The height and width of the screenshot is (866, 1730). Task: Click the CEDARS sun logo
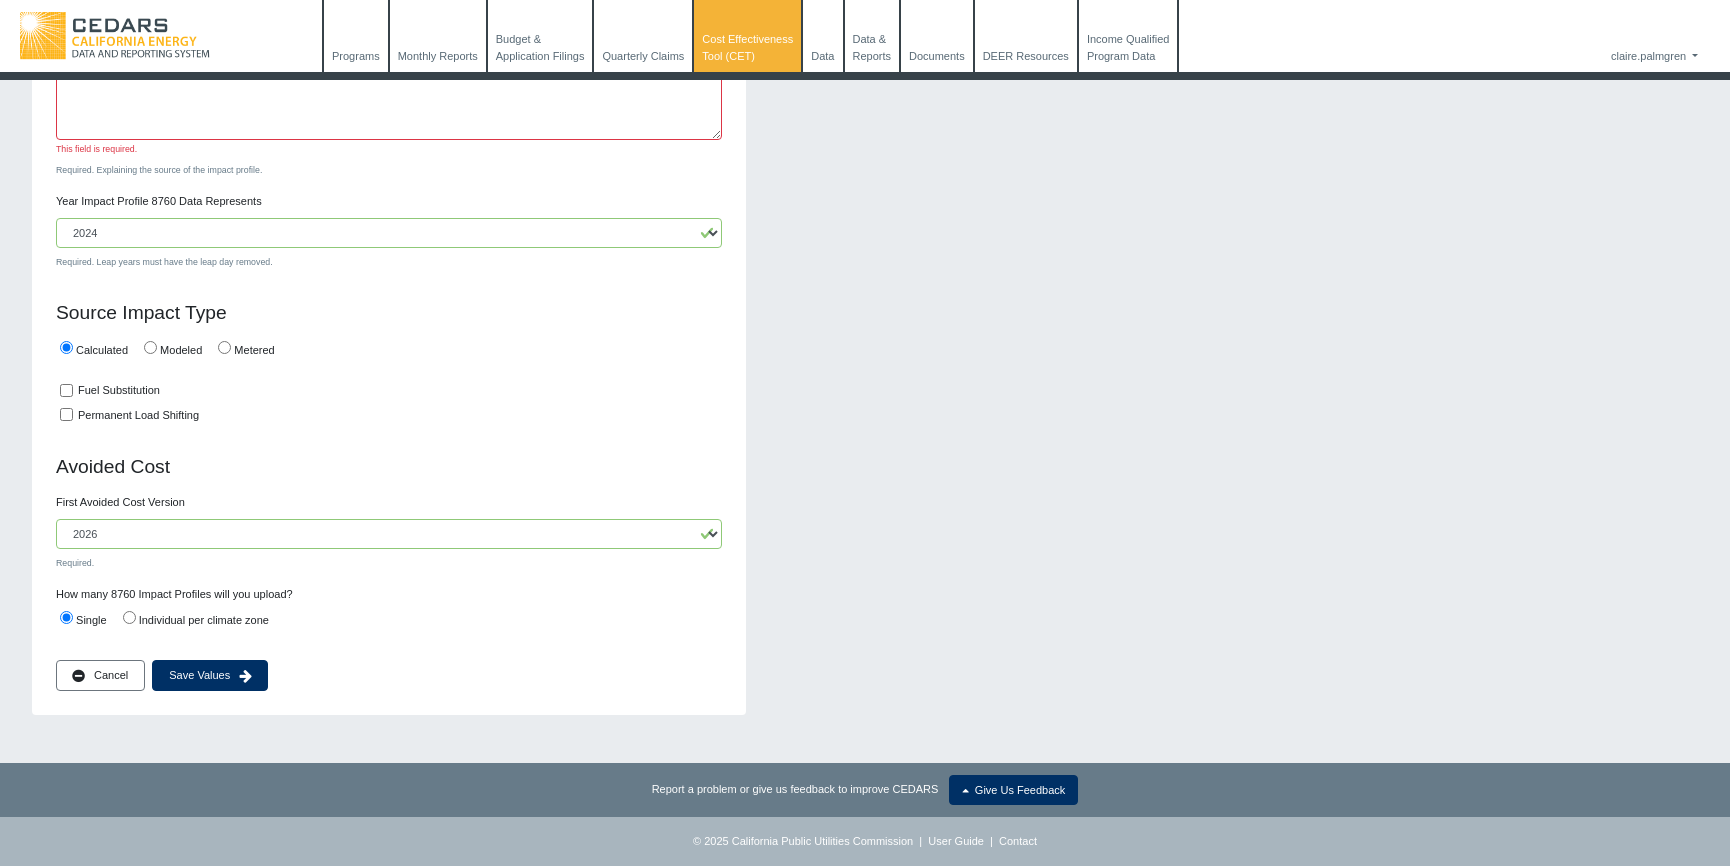click(x=42, y=36)
